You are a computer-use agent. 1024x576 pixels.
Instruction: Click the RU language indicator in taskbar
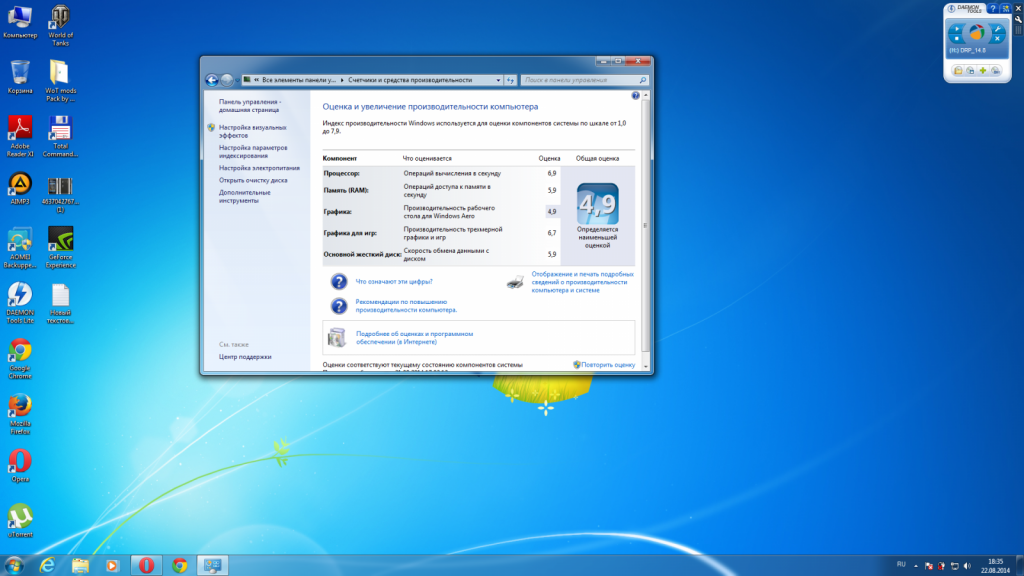[x=901, y=565]
